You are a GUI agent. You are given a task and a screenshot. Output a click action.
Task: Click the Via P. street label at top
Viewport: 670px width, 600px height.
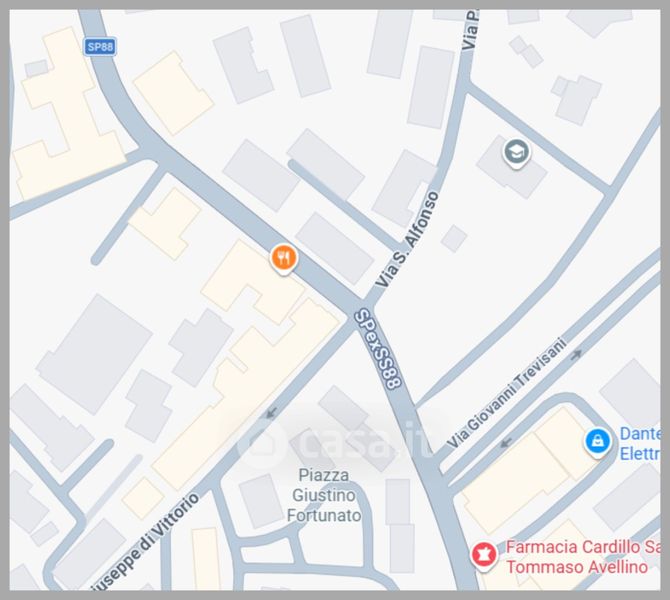(470, 30)
